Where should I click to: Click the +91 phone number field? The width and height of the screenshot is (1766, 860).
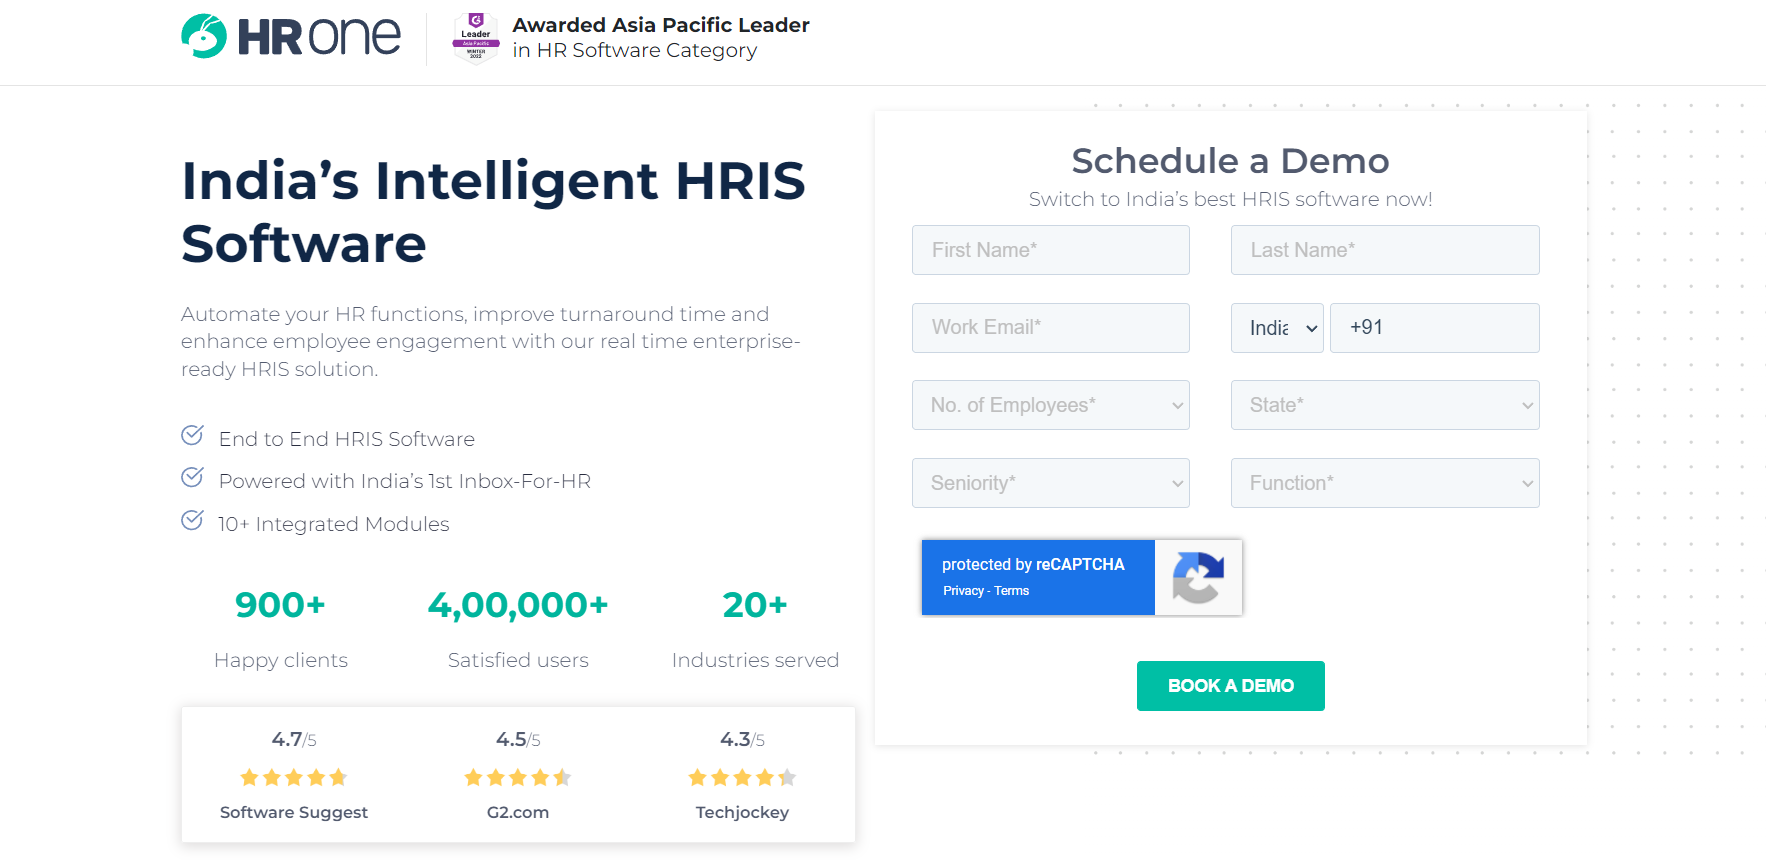[x=1434, y=328]
